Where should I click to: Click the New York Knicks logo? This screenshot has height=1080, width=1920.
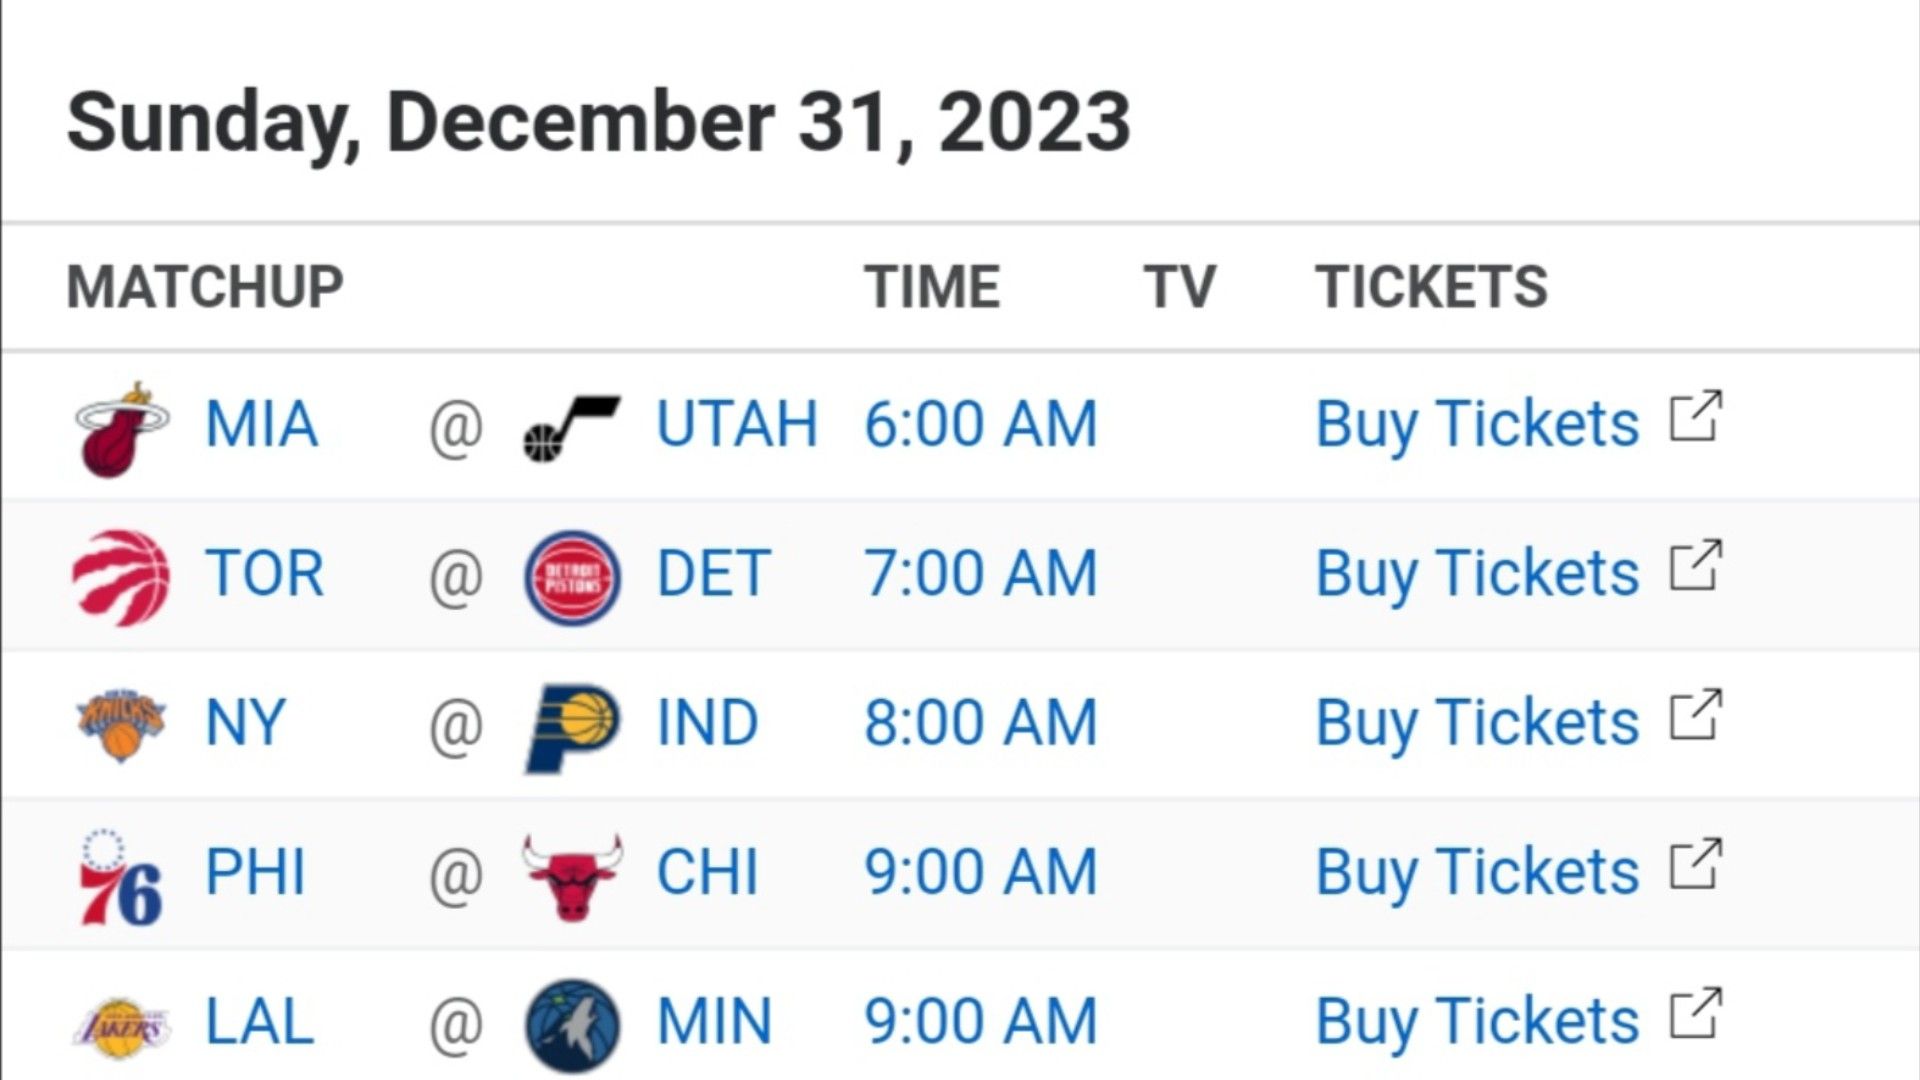(121, 725)
